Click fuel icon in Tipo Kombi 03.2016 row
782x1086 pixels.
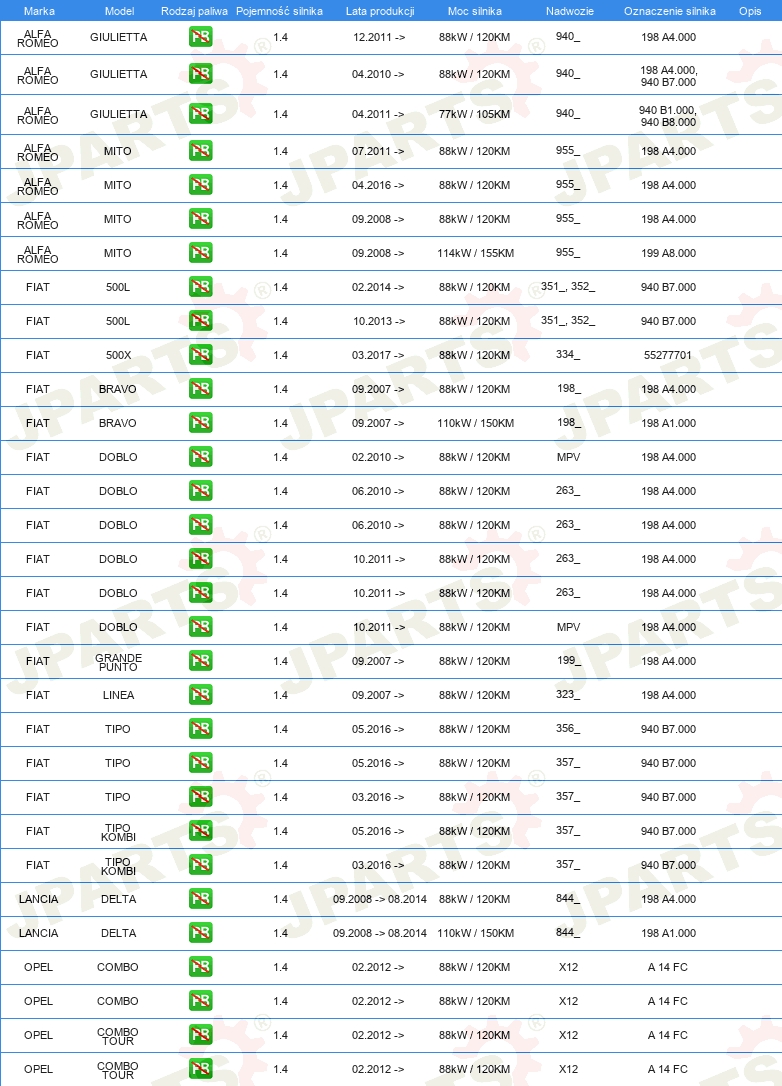tap(200, 864)
